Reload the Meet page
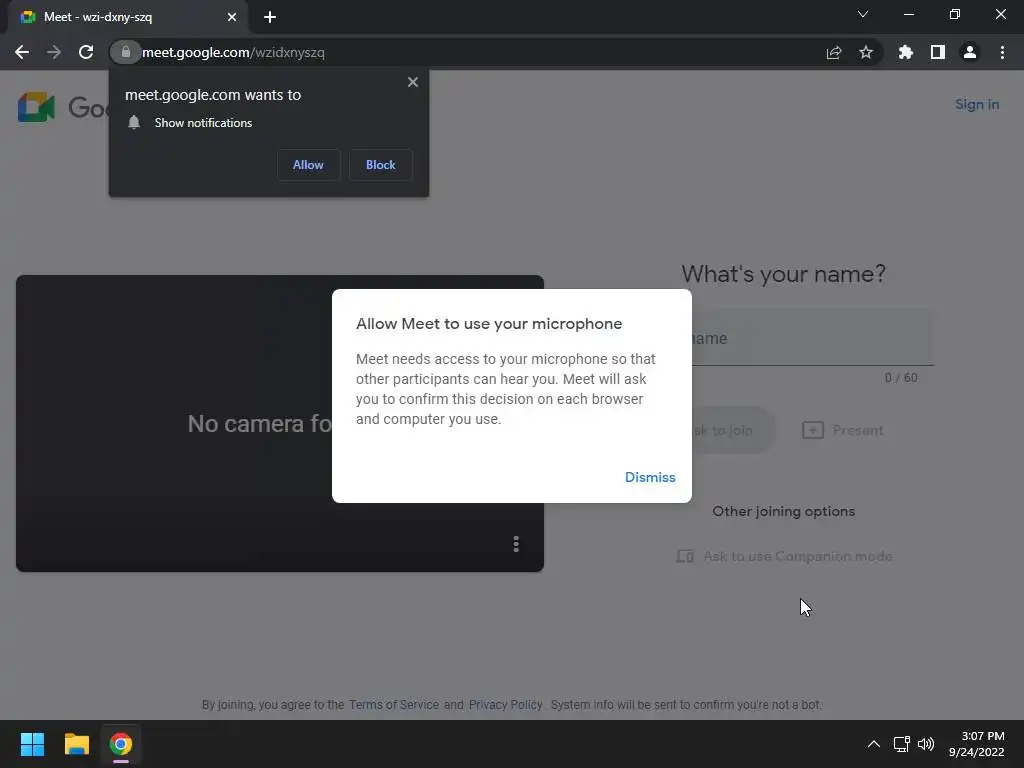The height and width of the screenshot is (768, 1024). (x=86, y=52)
